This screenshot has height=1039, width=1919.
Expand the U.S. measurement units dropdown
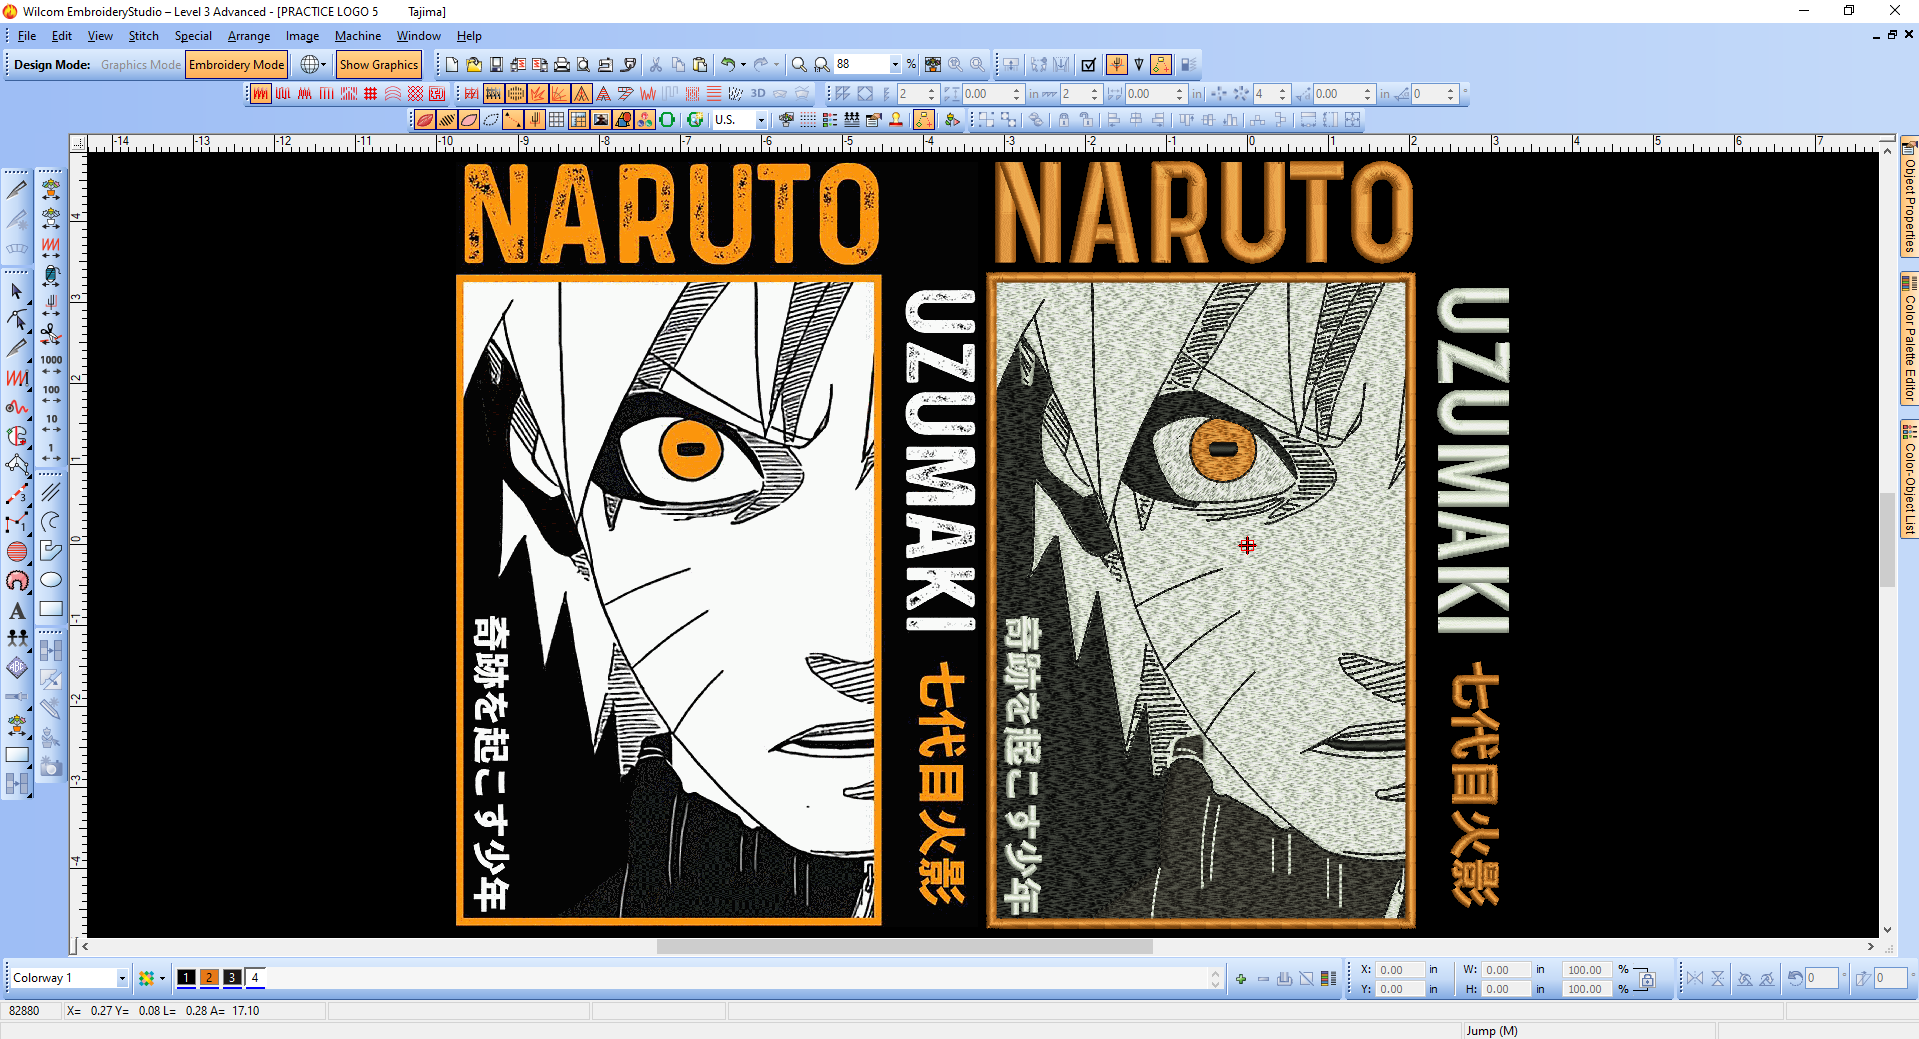point(761,120)
